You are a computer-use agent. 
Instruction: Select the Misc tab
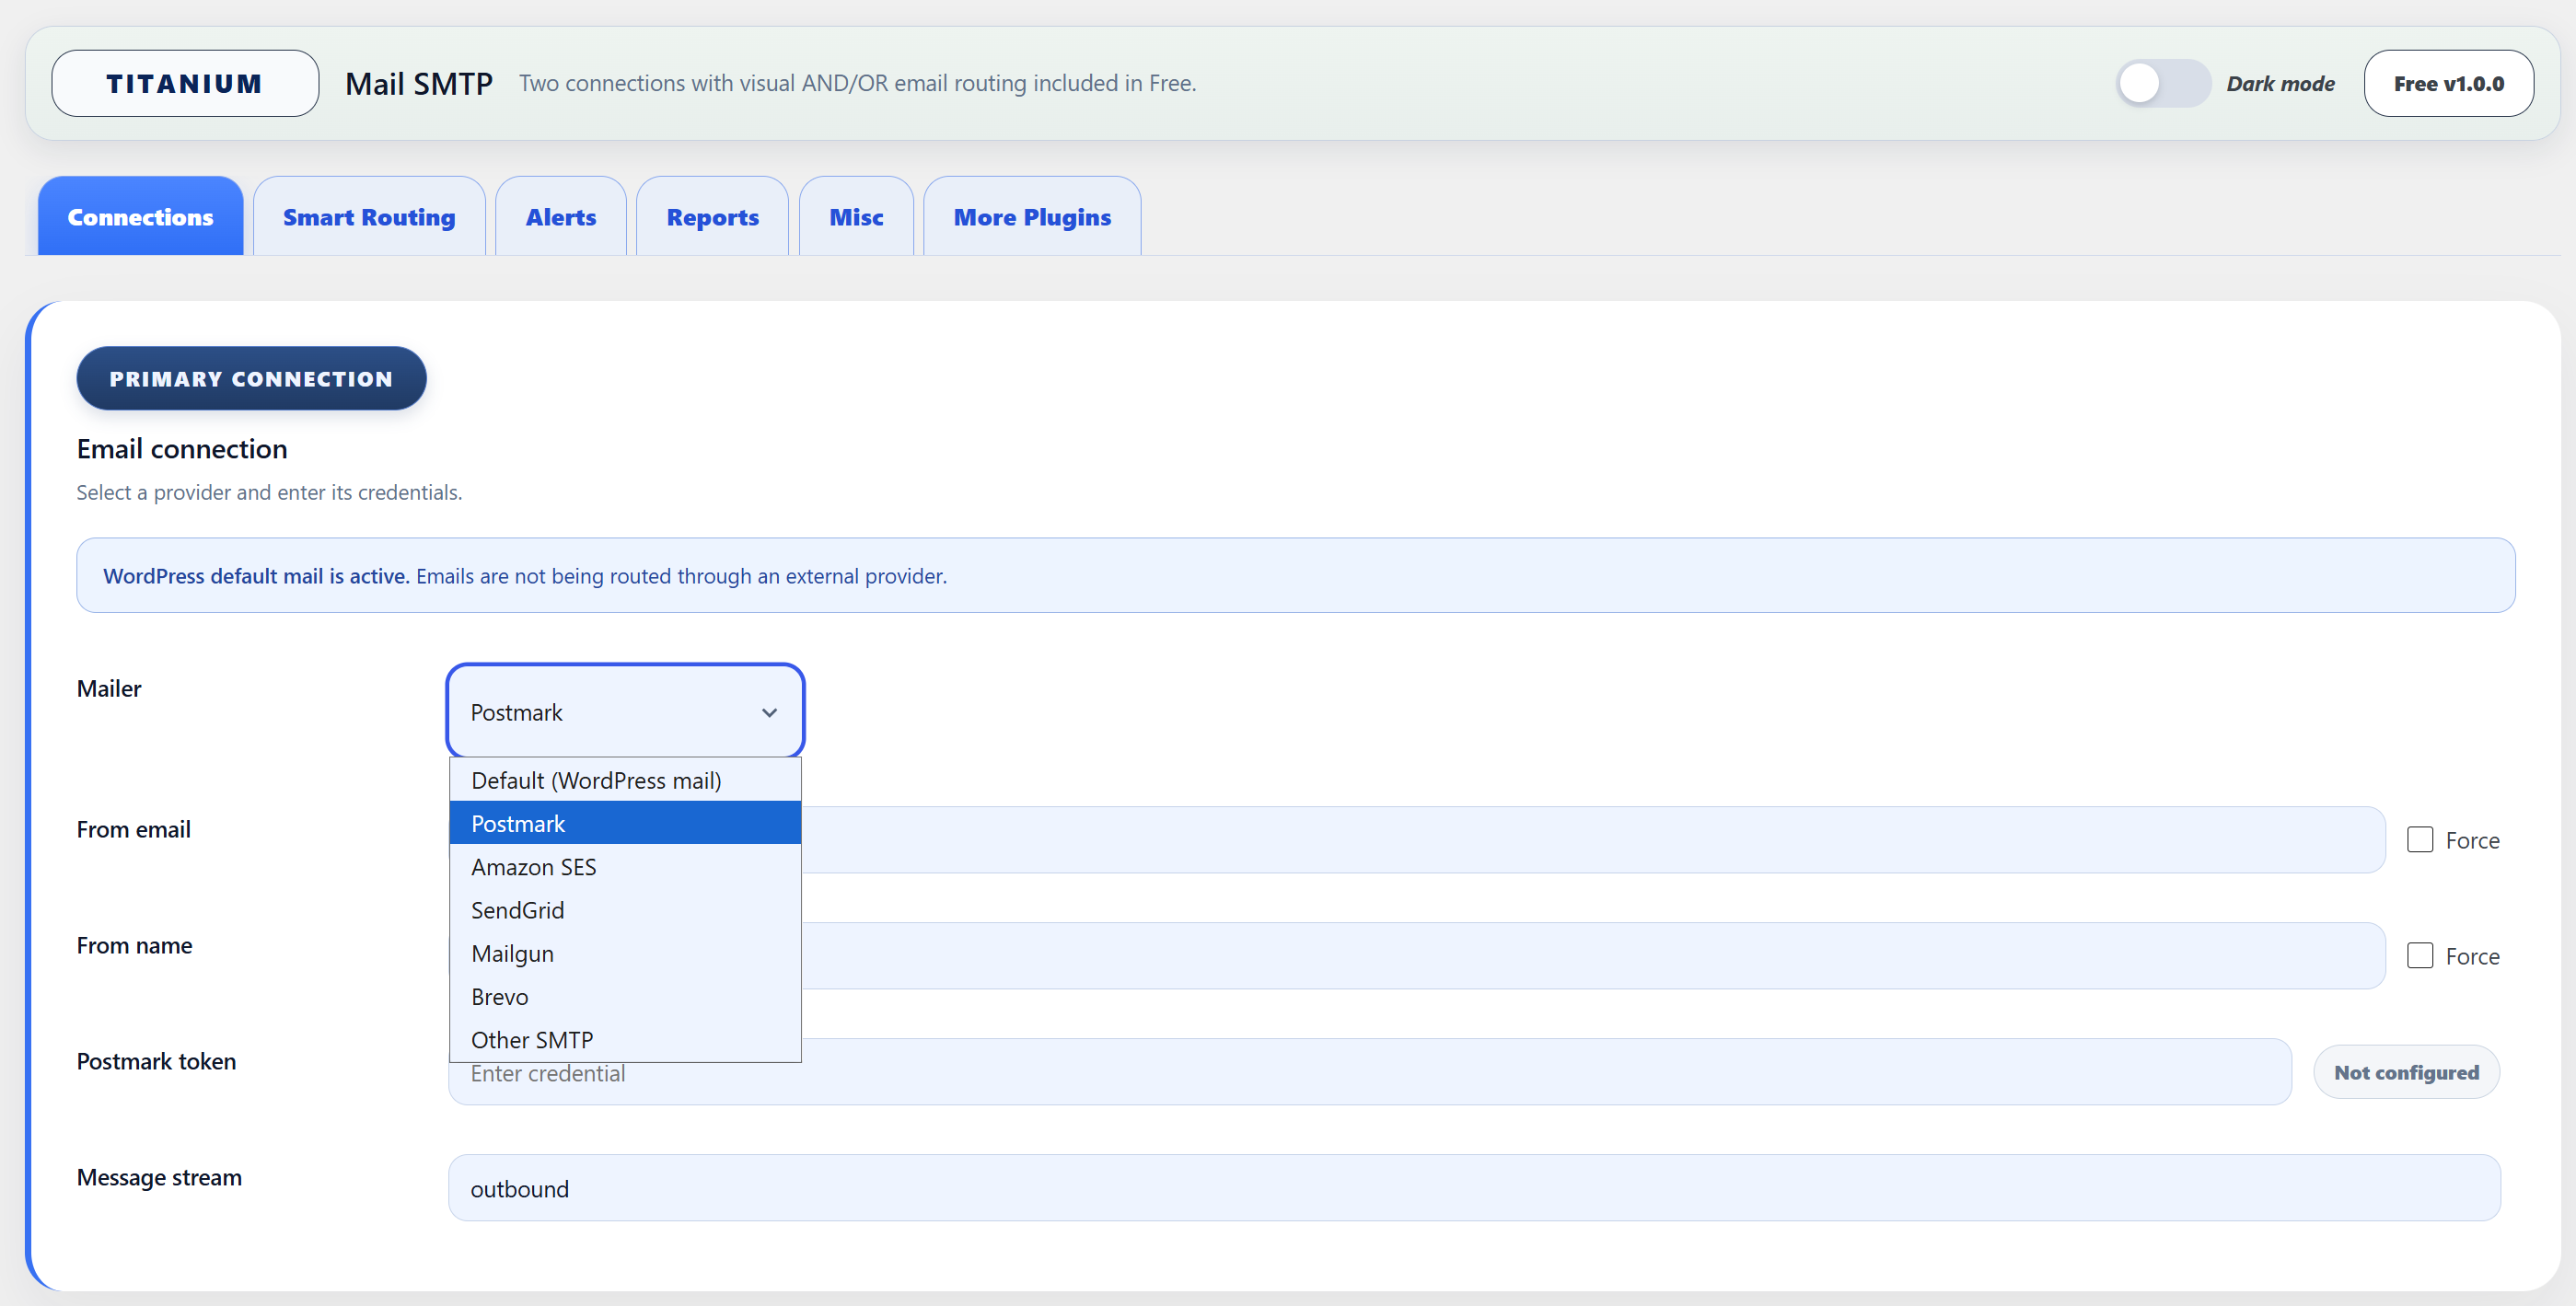click(856, 216)
